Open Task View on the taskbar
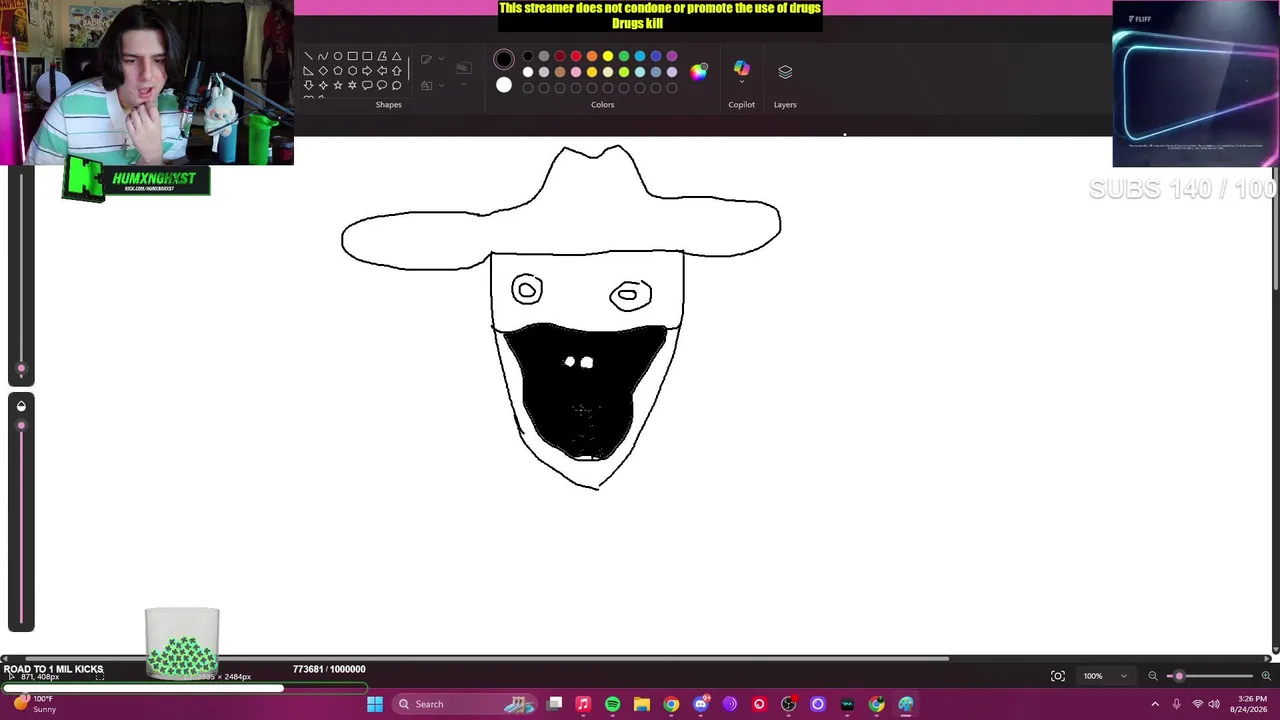This screenshot has width=1280, height=720. point(555,704)
